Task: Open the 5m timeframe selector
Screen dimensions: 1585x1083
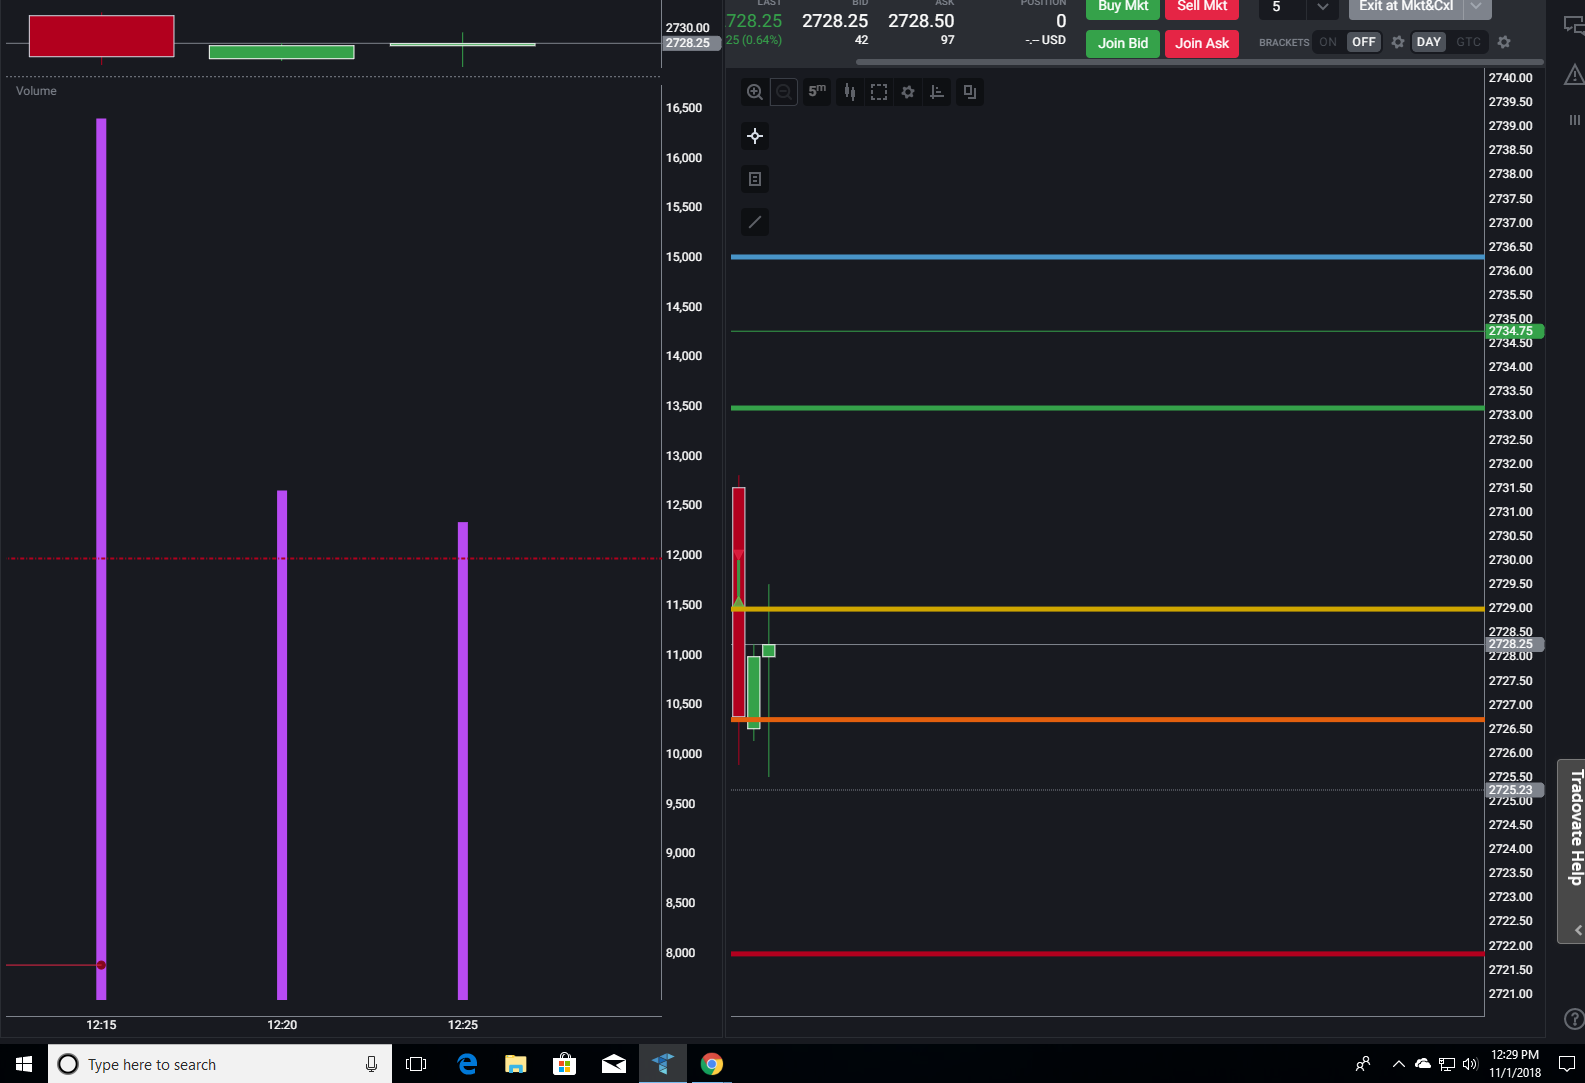Action: click(x=817, y=92)
